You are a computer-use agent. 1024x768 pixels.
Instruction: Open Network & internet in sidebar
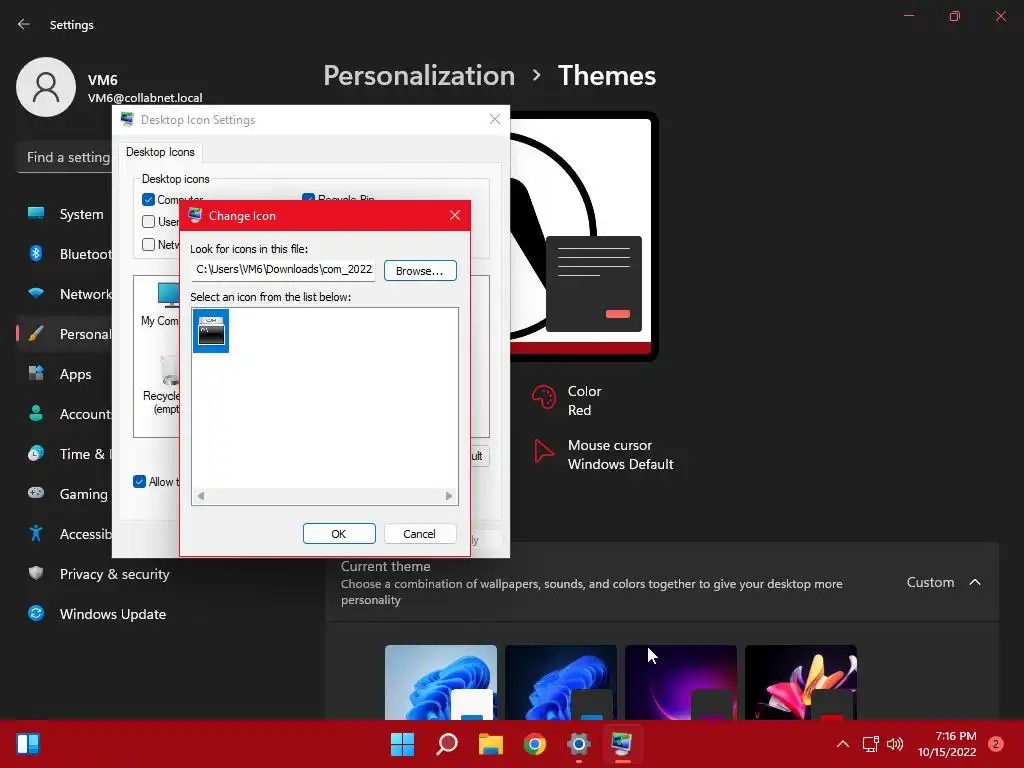tap(65, 294)
